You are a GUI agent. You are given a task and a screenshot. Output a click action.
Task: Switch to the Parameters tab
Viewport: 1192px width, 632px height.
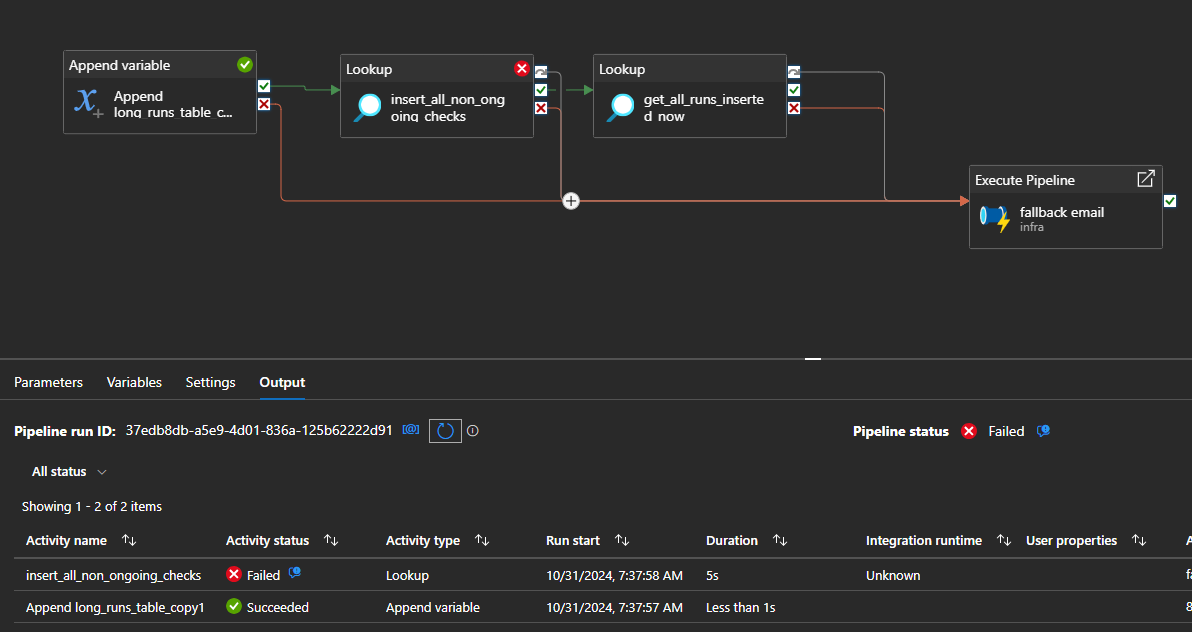point(48,382)
